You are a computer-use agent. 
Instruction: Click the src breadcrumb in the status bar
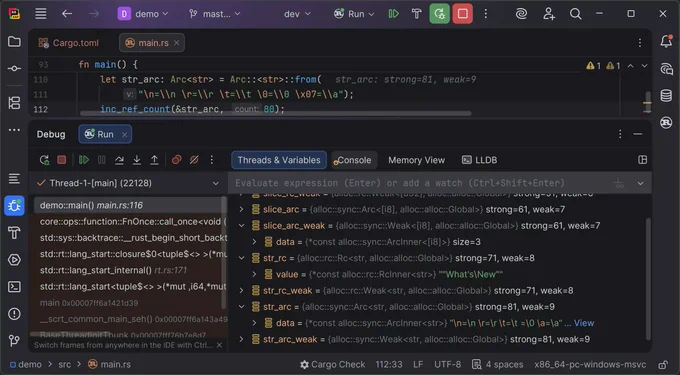(65, 365)
